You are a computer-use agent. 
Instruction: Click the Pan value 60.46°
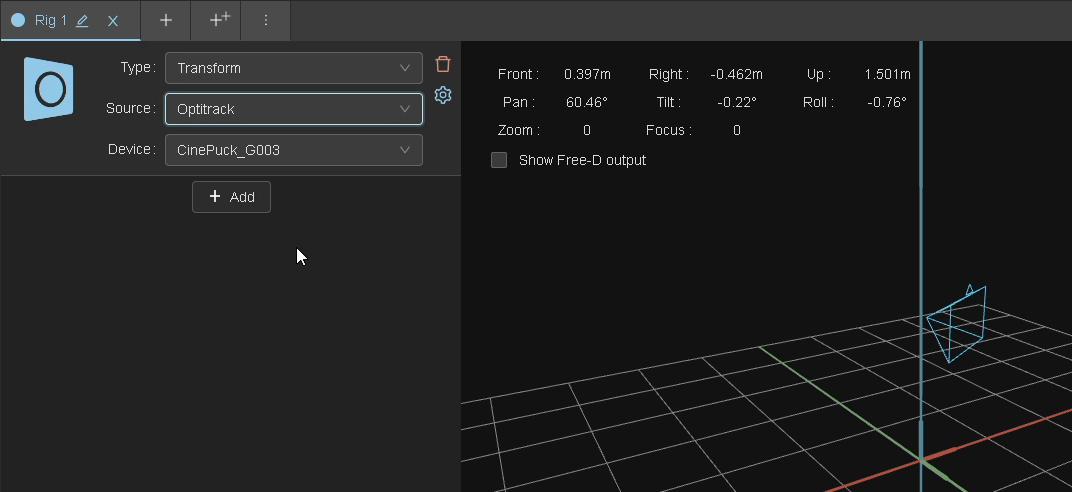tap(586, 102)
